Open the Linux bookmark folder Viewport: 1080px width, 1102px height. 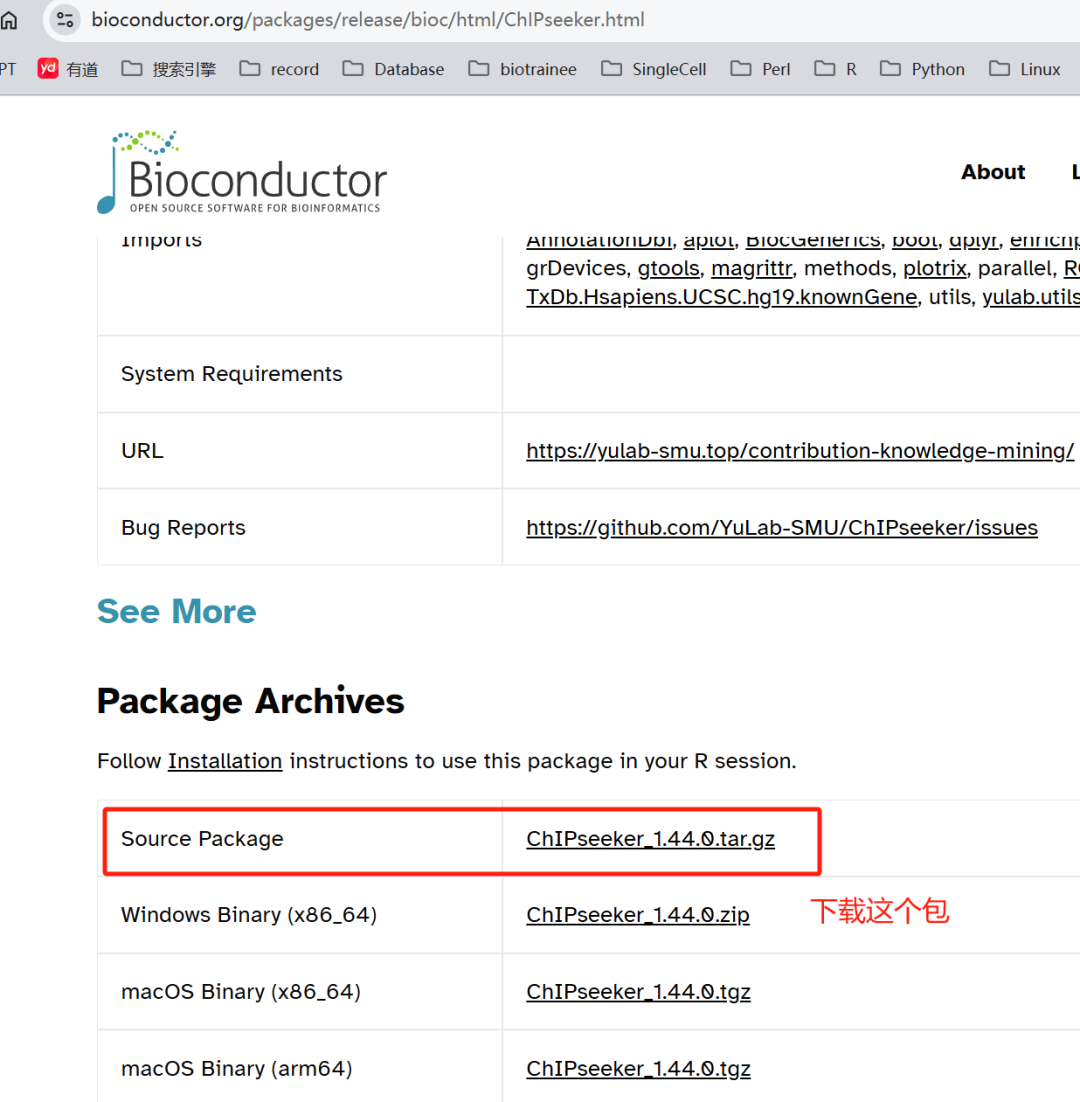pyautogui.click(x=1024, y=69)
